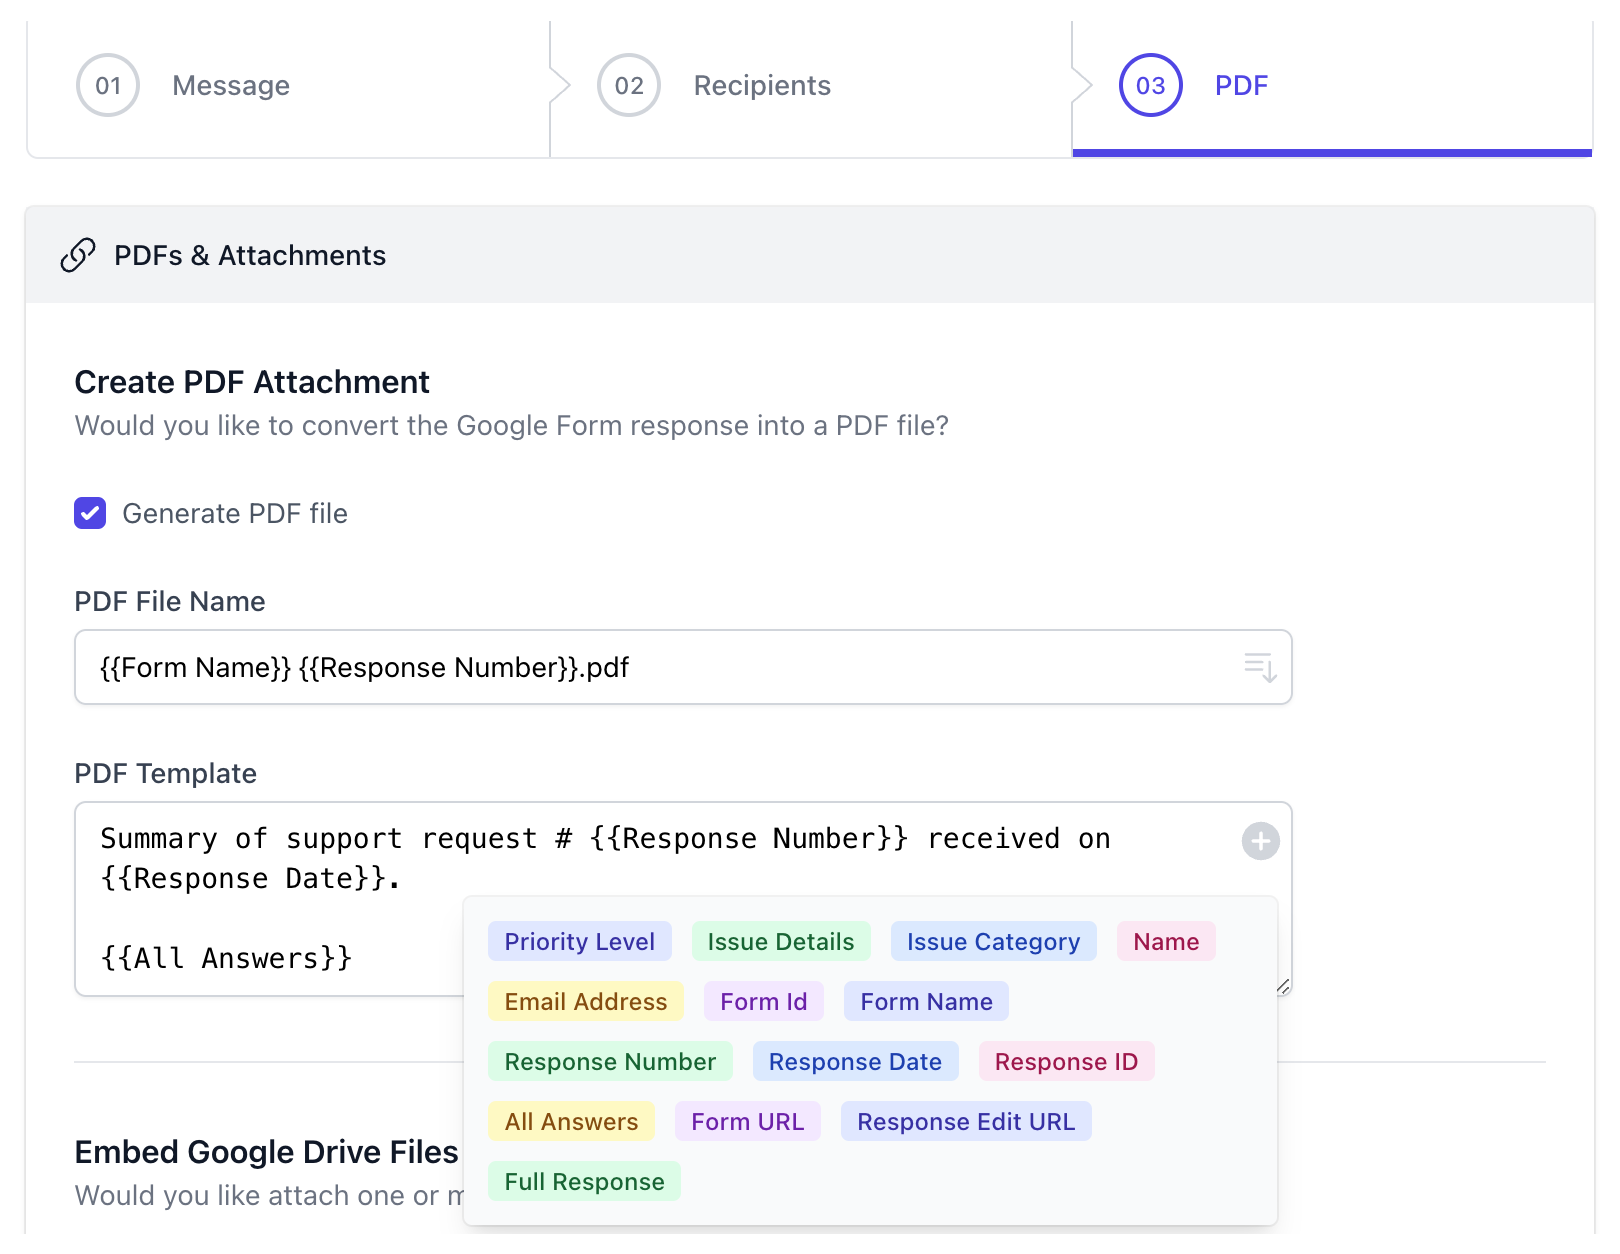Image resolution: width=1620 pixels, height=1254 pixels.
Task: Insert the Issue Details placeholder
Action: [780, 941]
